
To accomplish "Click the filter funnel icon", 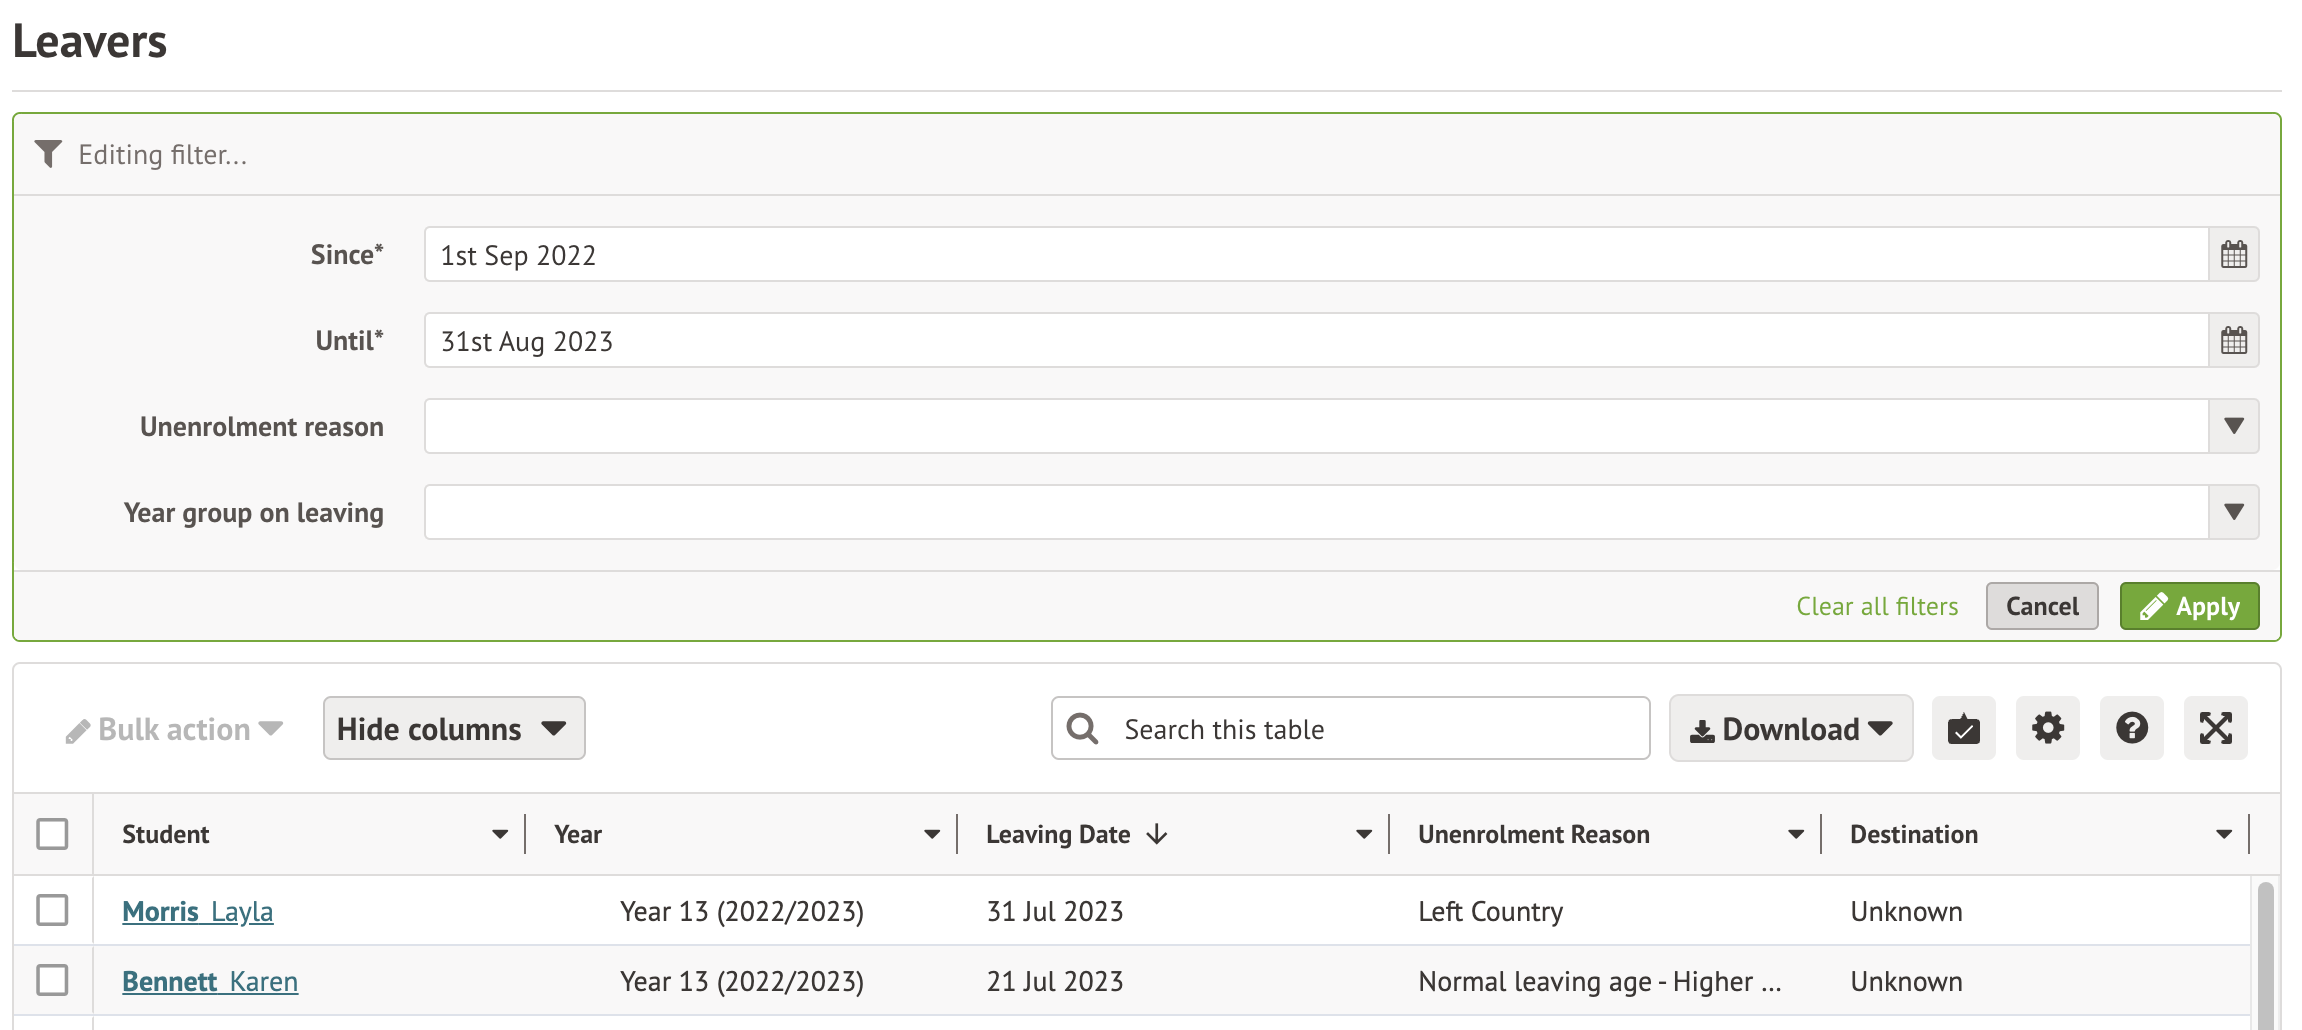I will click(48, 154).
